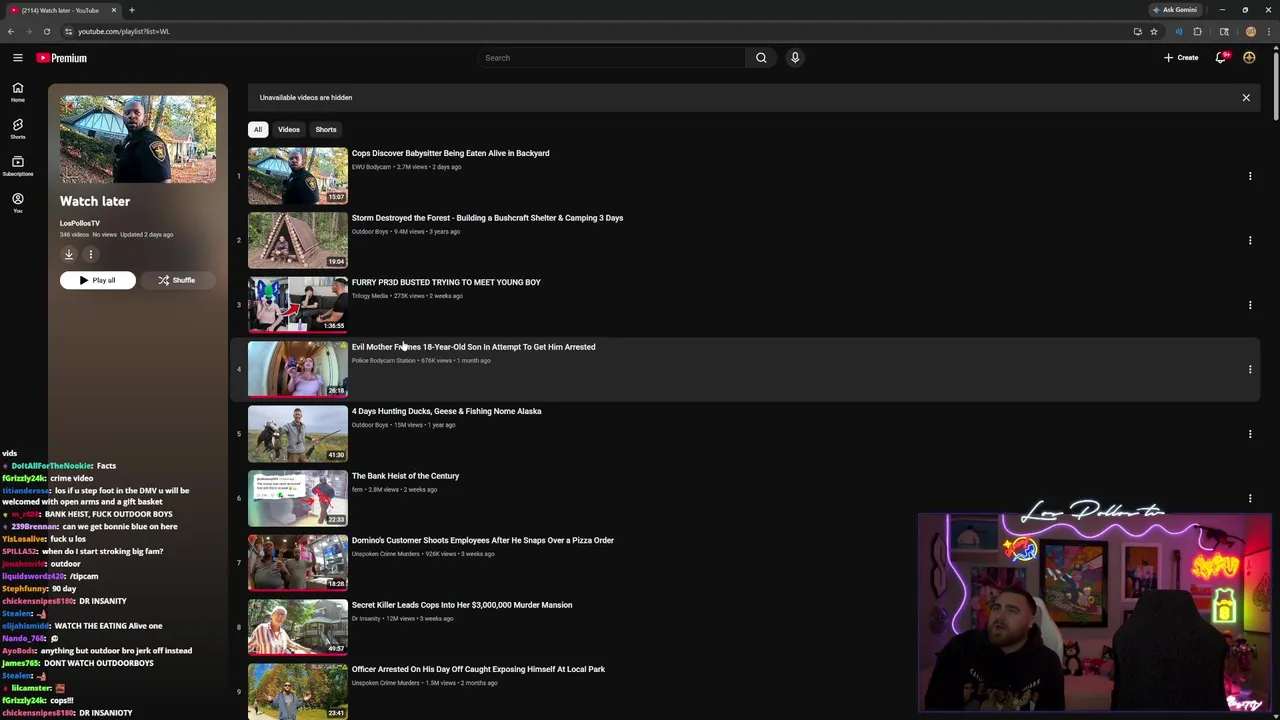Open Chrome Extensions puzzle icon
This screenshot has width=1280, height=720.
pyautogui.click(x=1197, y=31)
